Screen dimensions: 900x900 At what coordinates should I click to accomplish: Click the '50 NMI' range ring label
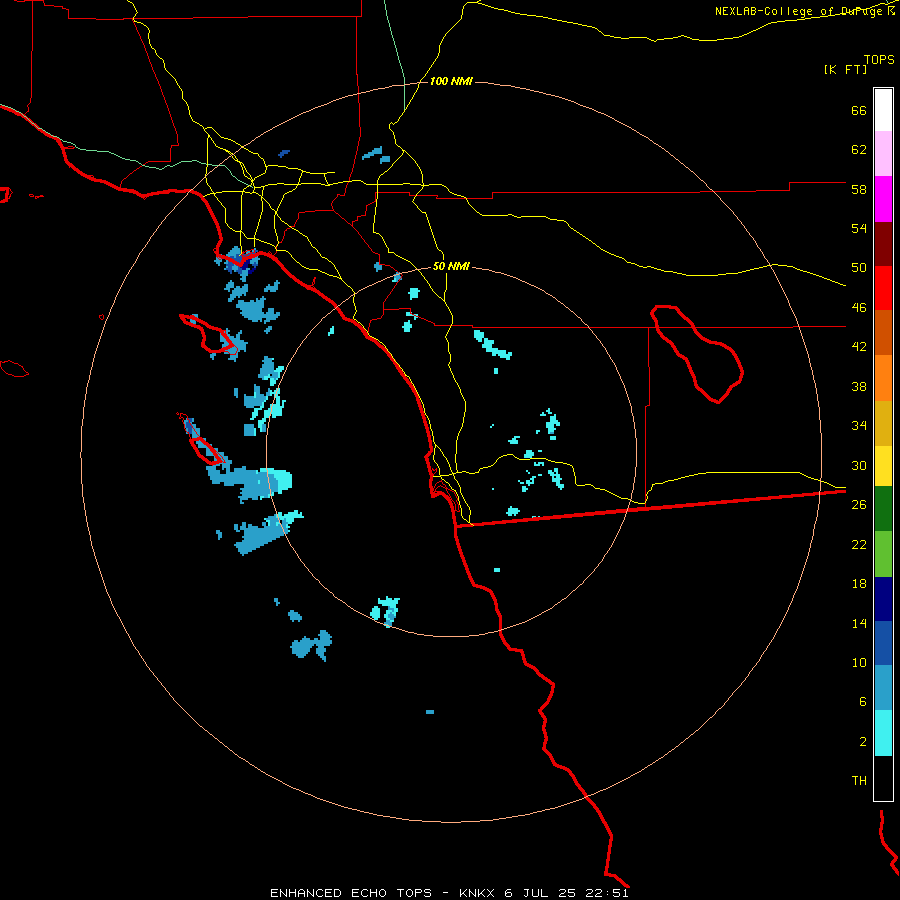click(x=451, y=266)
